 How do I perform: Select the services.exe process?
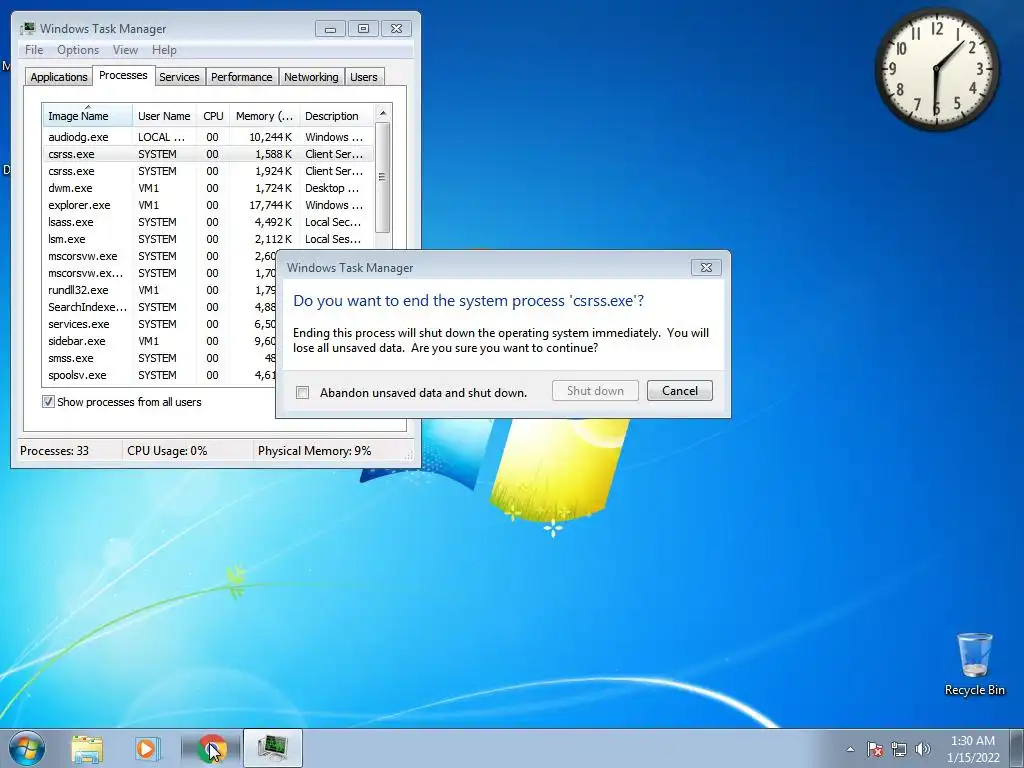pos(159,324)
